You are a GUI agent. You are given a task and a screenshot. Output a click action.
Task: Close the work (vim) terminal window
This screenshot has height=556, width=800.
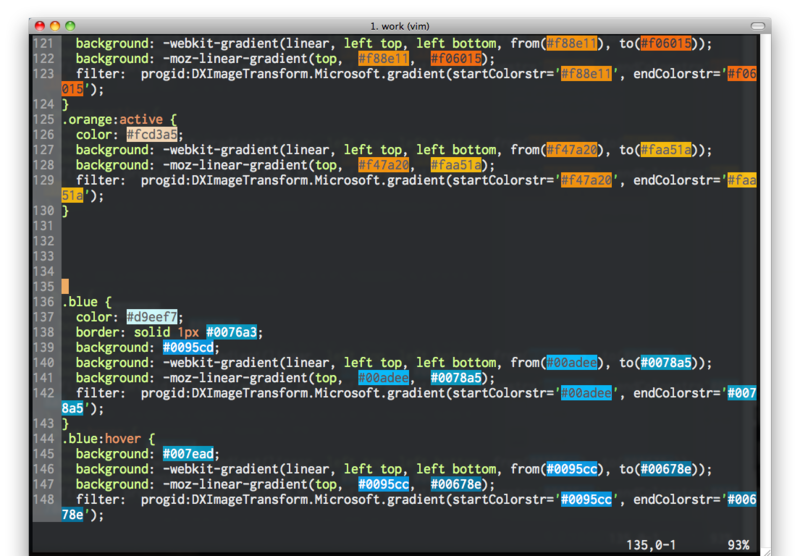(x=40, y=26)
